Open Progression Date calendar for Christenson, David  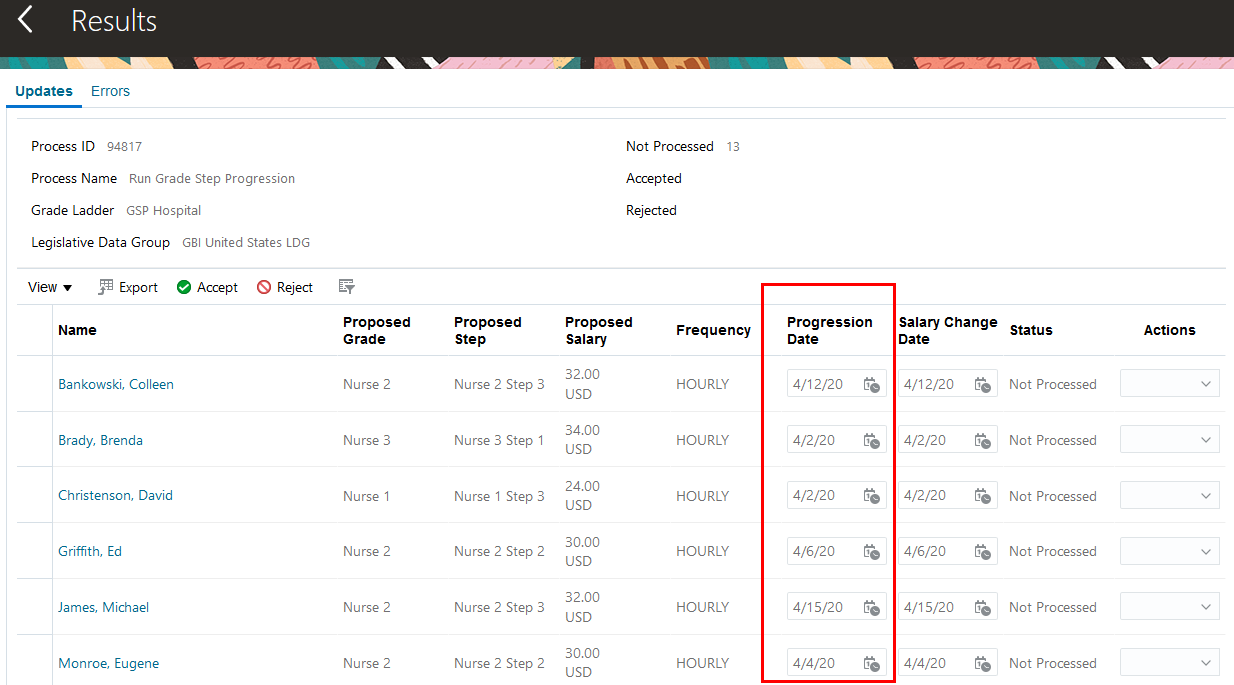point(872,495)
